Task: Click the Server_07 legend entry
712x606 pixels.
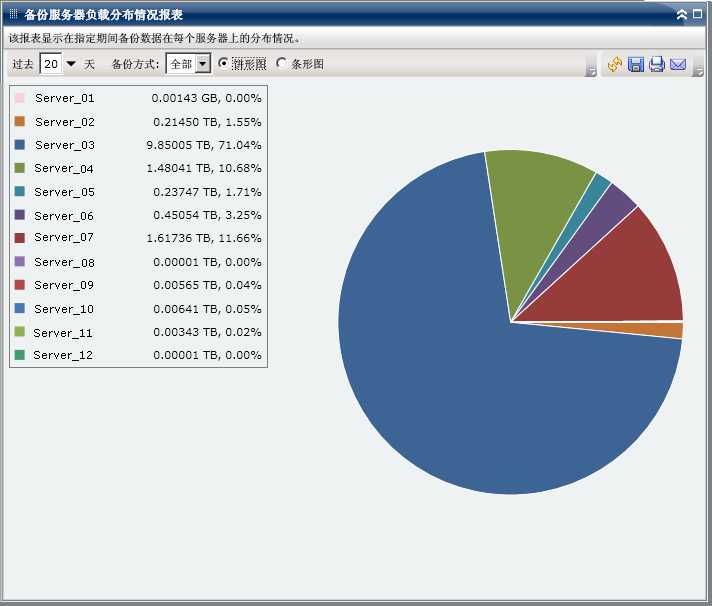Action: click(64, 238)
